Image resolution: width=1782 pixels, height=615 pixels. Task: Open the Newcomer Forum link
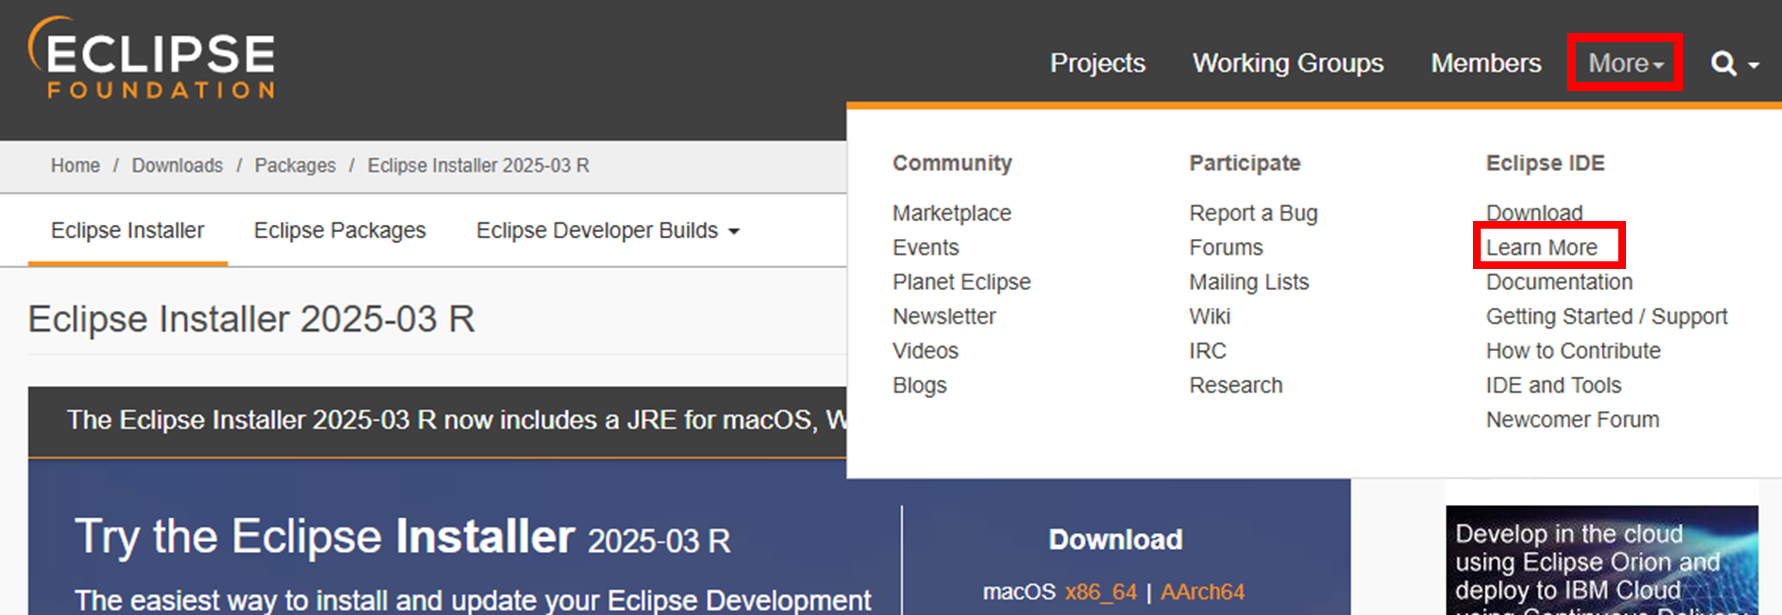pos(1573,420)
